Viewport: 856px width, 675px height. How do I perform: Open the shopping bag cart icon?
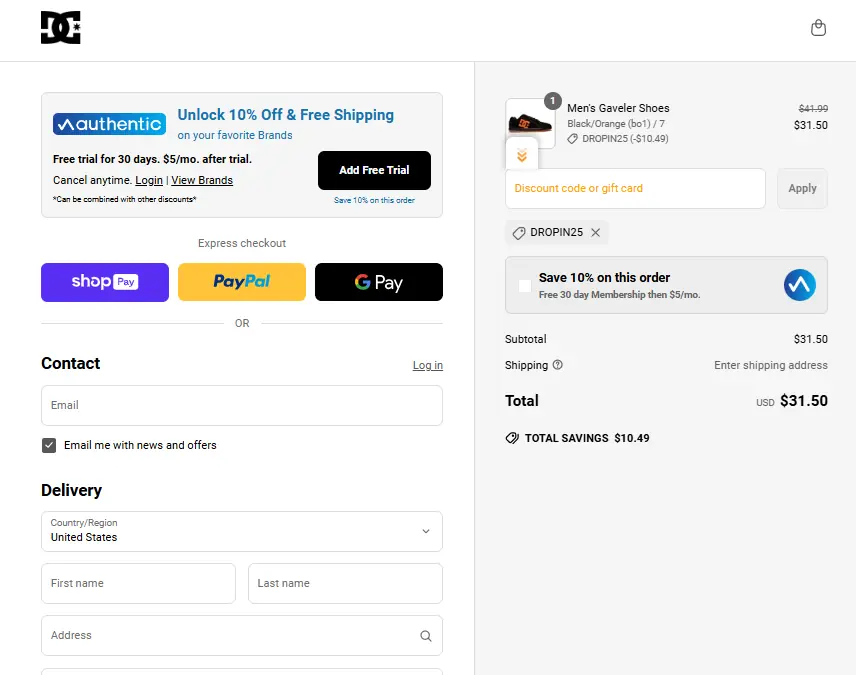[818, 28]
